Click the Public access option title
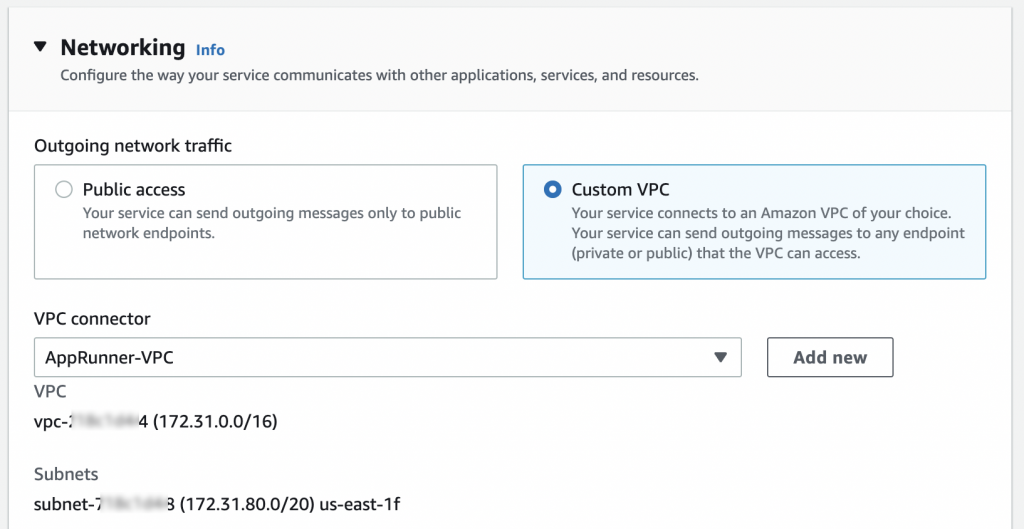1024x529 pixels. click(134, 189)
